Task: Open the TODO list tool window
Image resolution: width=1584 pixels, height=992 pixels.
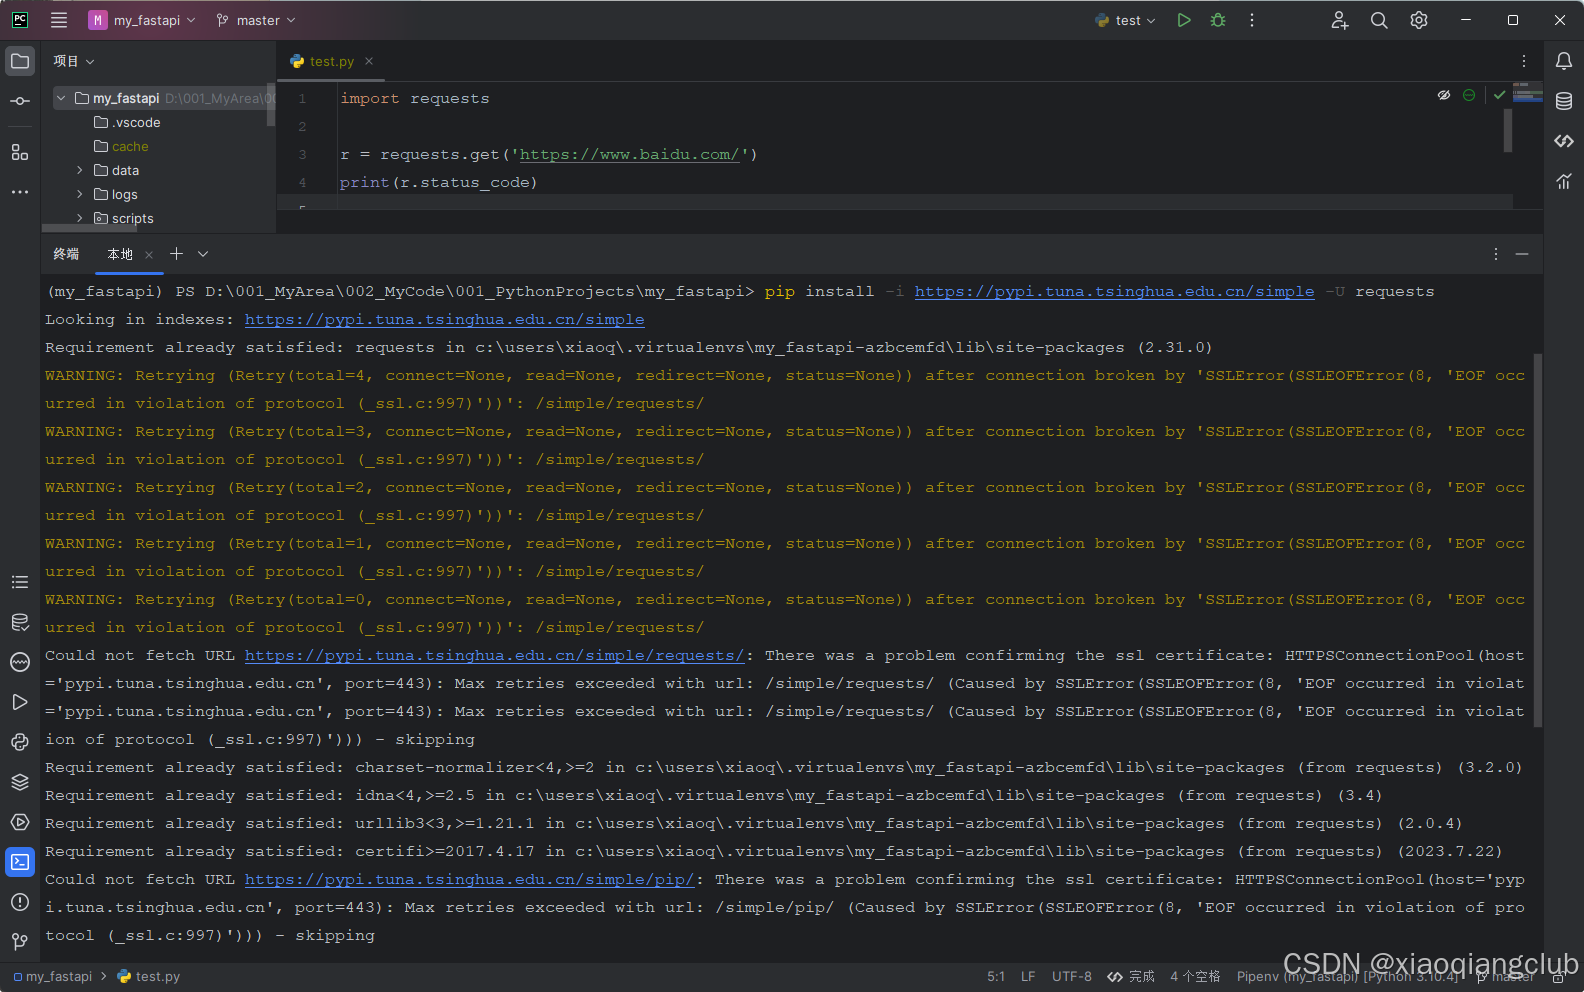Action: pos(20,582)
